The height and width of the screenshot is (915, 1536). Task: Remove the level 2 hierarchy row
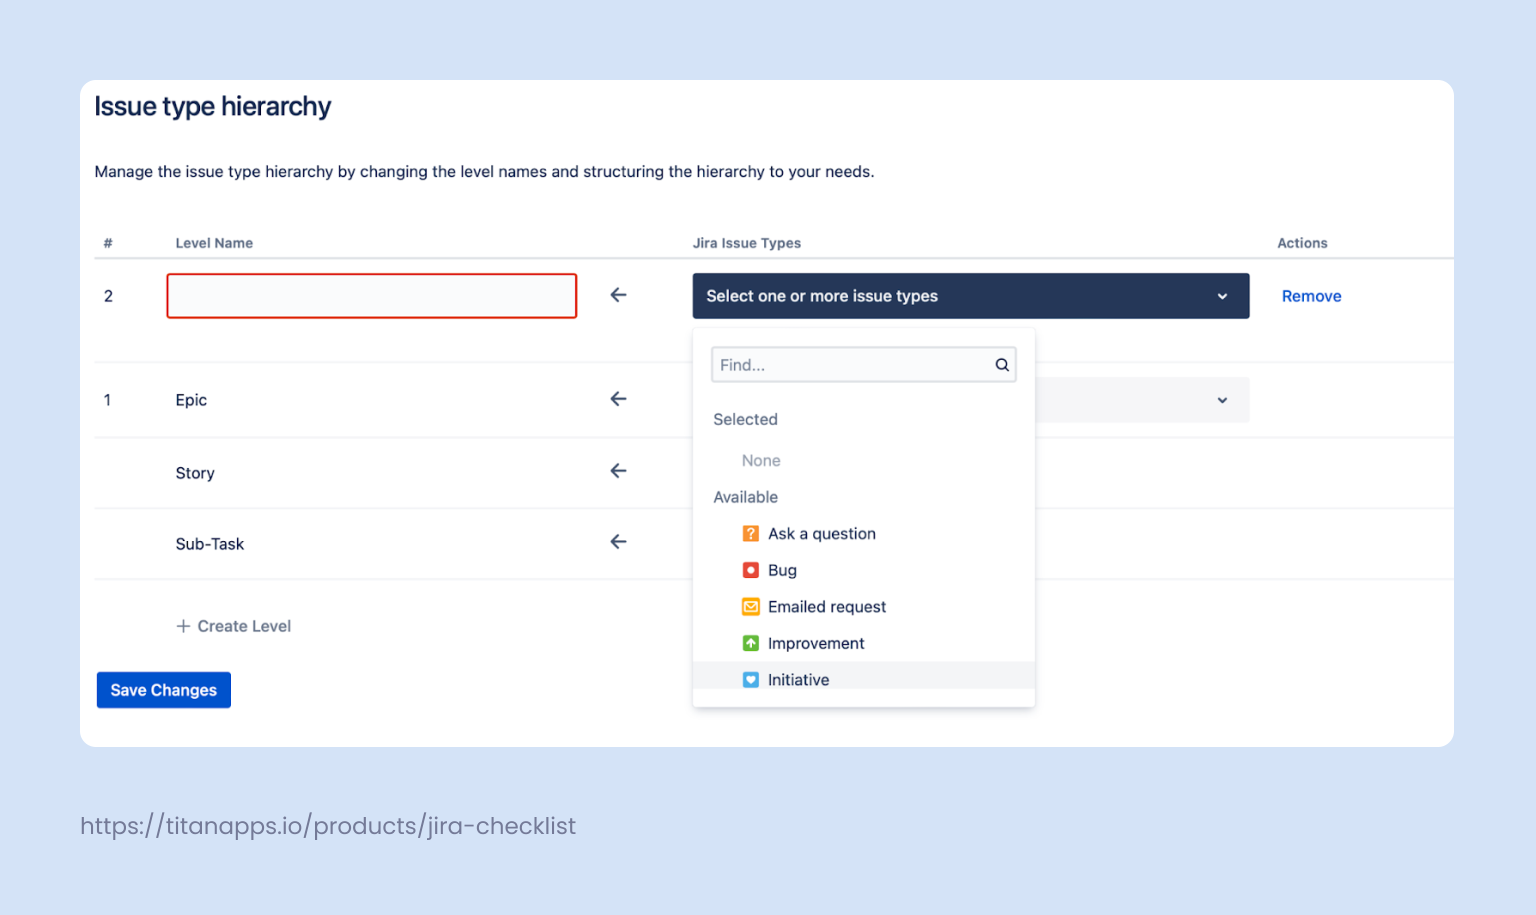coord(1311,296)
